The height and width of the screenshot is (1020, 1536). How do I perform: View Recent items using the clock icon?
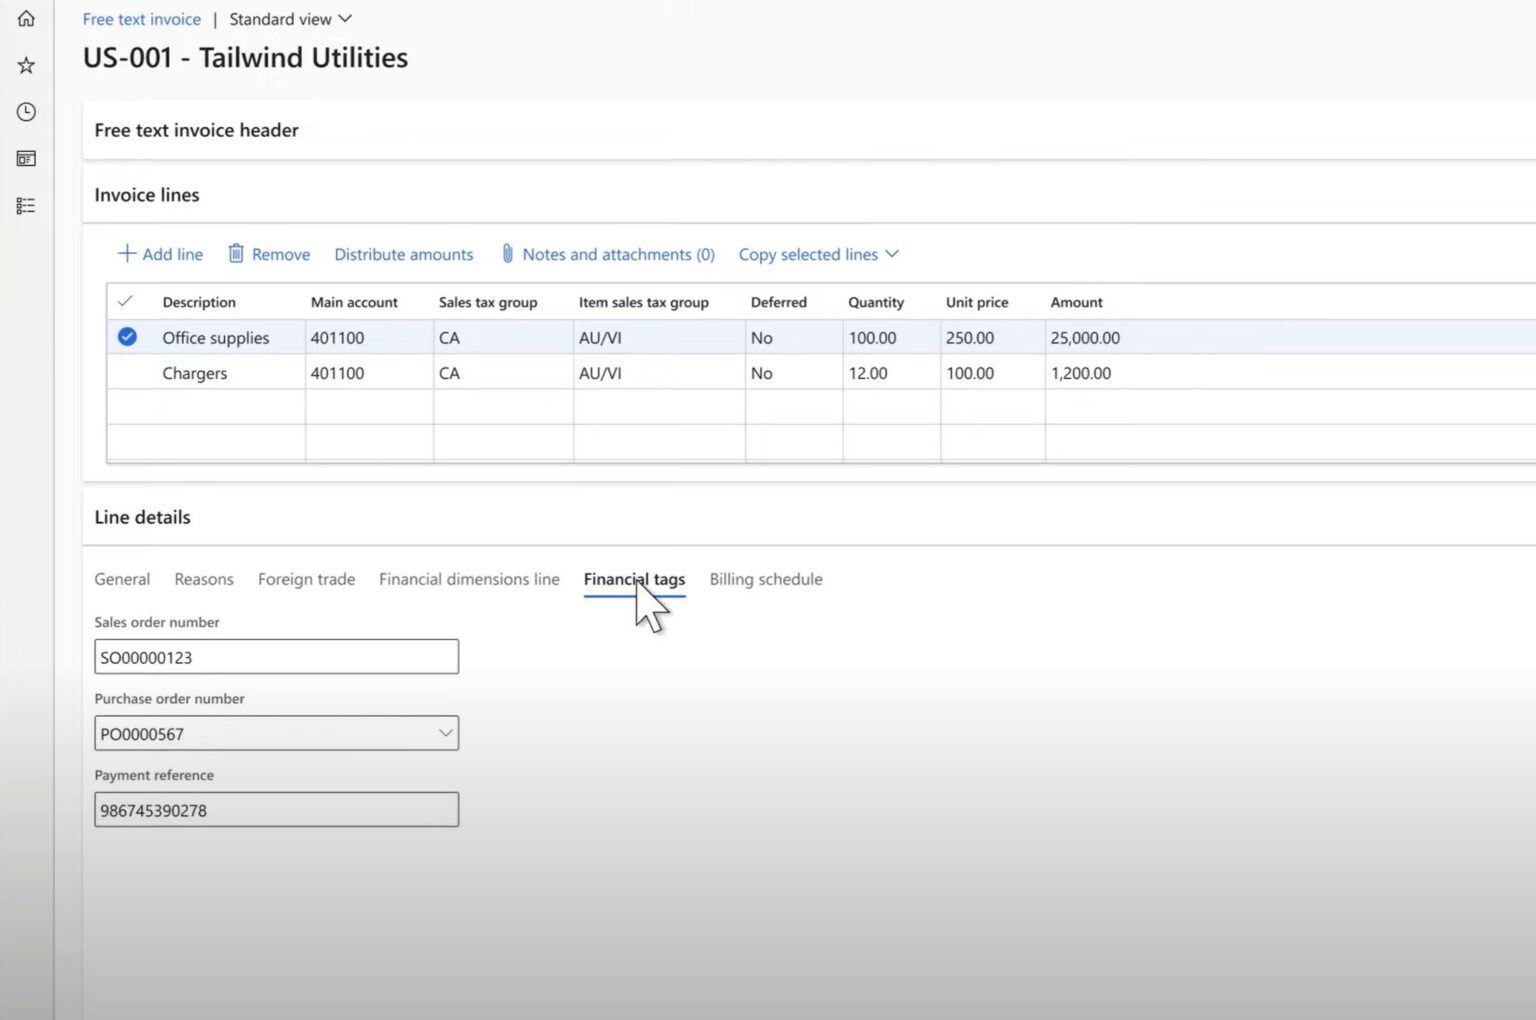tap(25, 112)
